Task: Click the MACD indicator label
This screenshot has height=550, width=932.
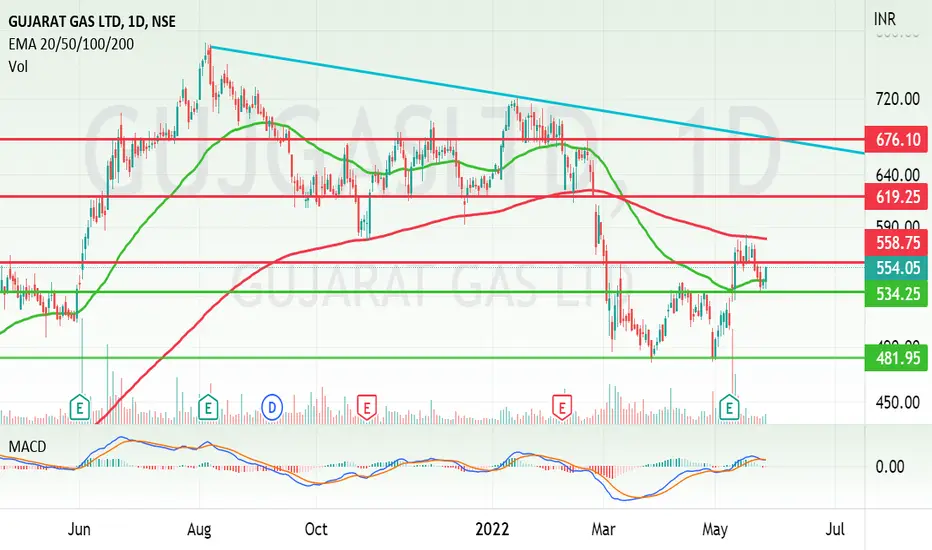Action: tap(27, 447)
